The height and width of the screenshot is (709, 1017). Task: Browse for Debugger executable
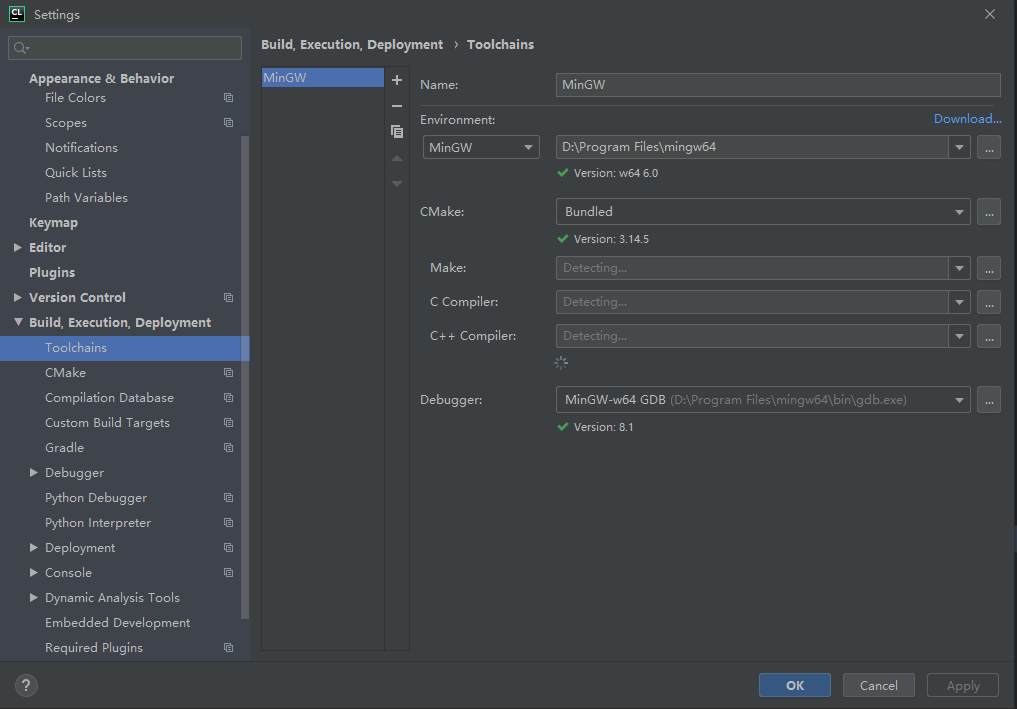(988, 400)
